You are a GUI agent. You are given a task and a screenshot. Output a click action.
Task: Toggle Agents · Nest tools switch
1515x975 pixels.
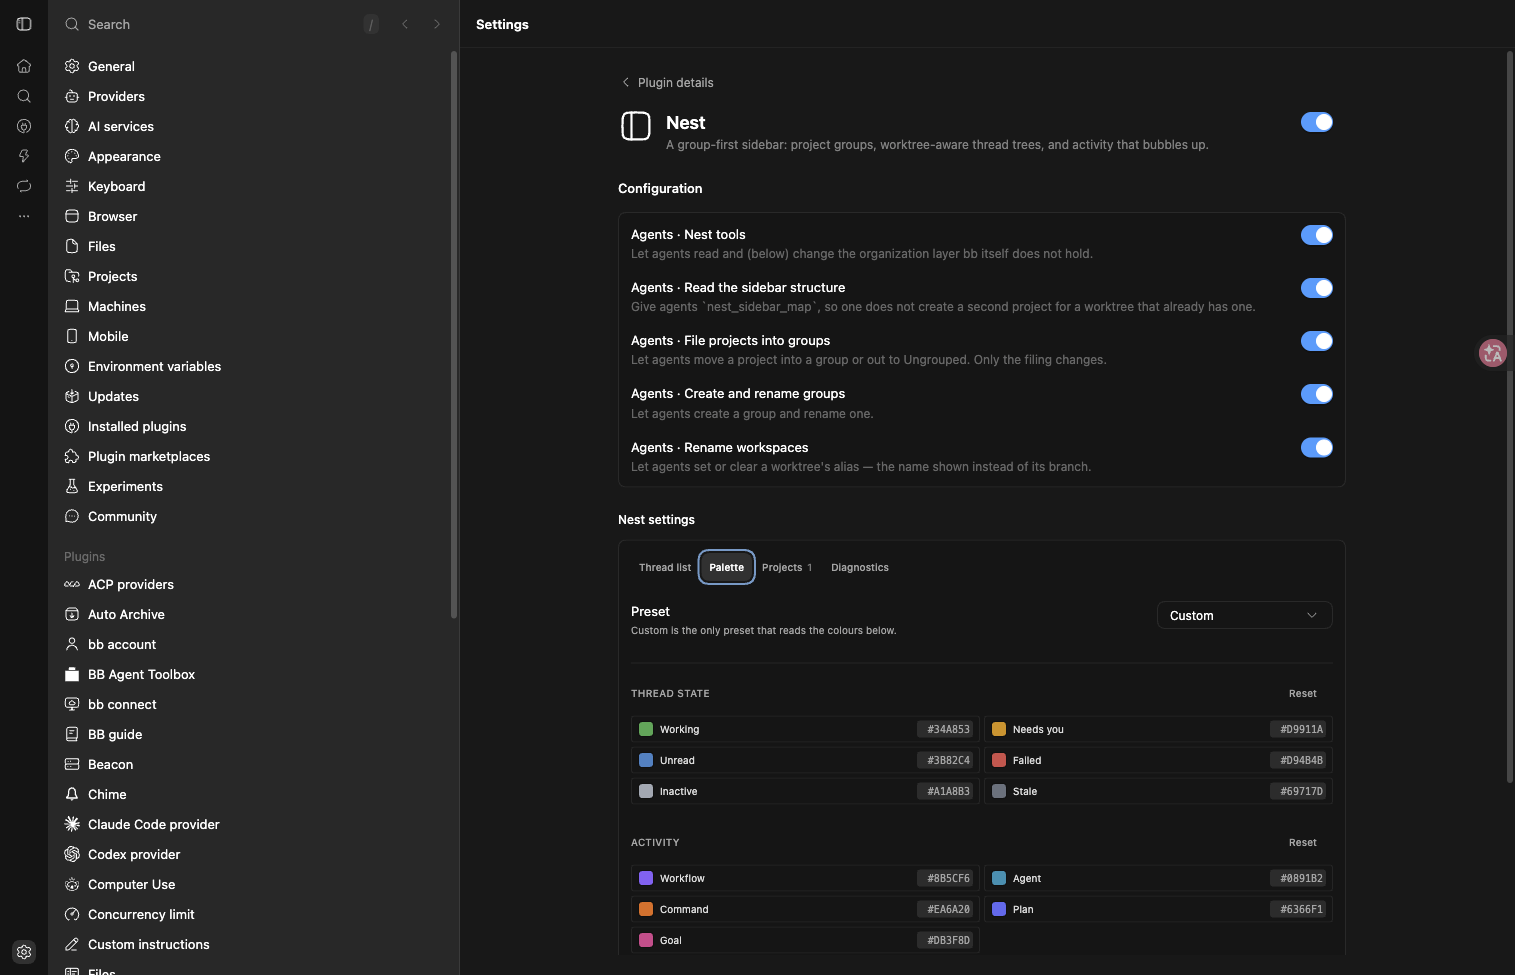(x=1317, y=235)
